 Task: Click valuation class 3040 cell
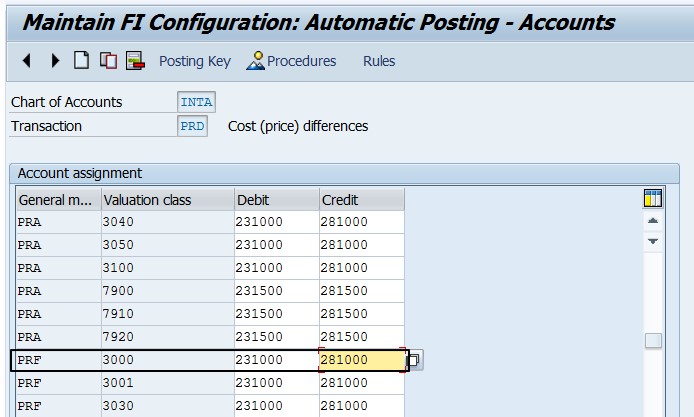point(168,222)
